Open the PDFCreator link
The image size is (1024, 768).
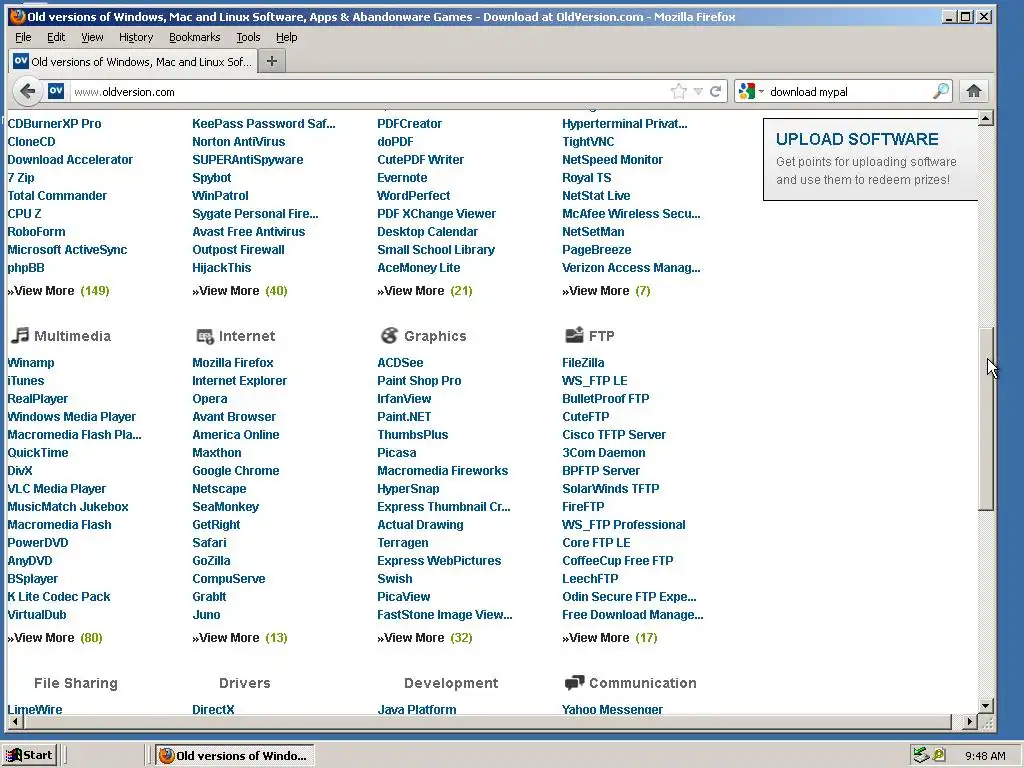tap(409, 123)
